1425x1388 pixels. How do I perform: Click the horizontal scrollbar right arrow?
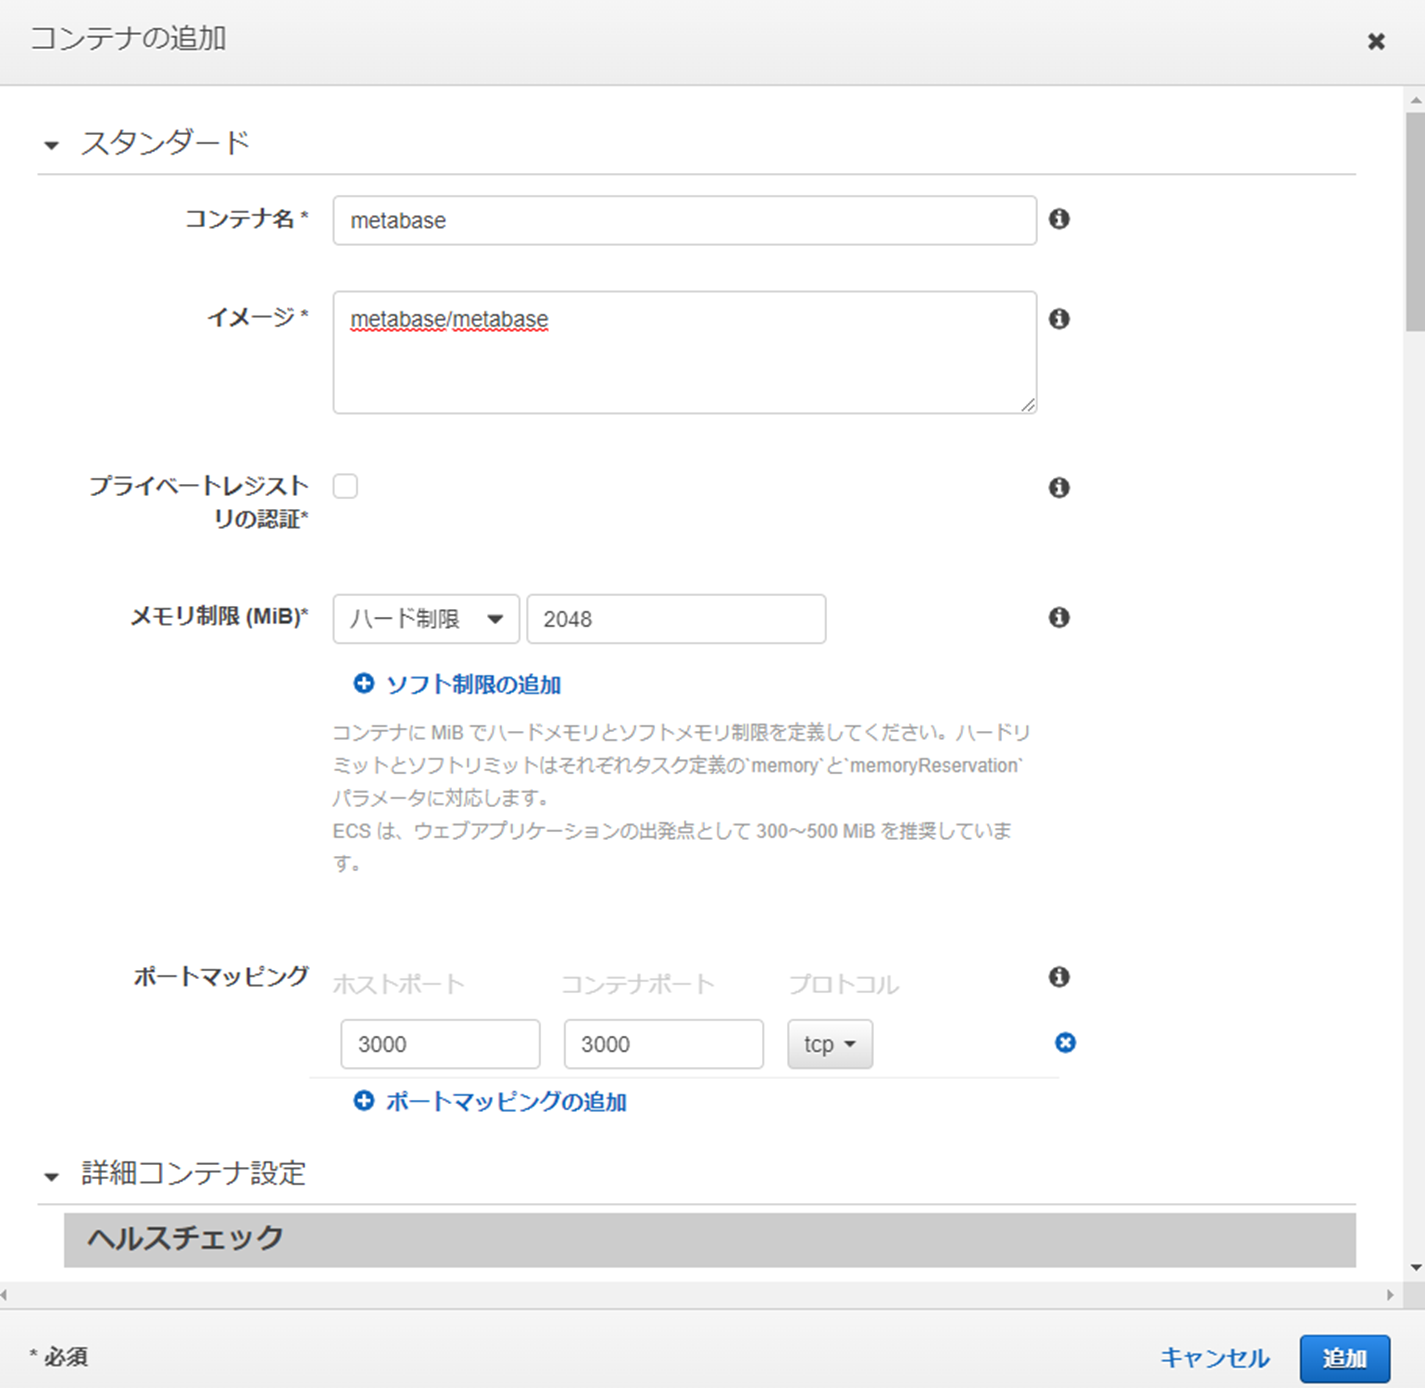point(1390,1294)
